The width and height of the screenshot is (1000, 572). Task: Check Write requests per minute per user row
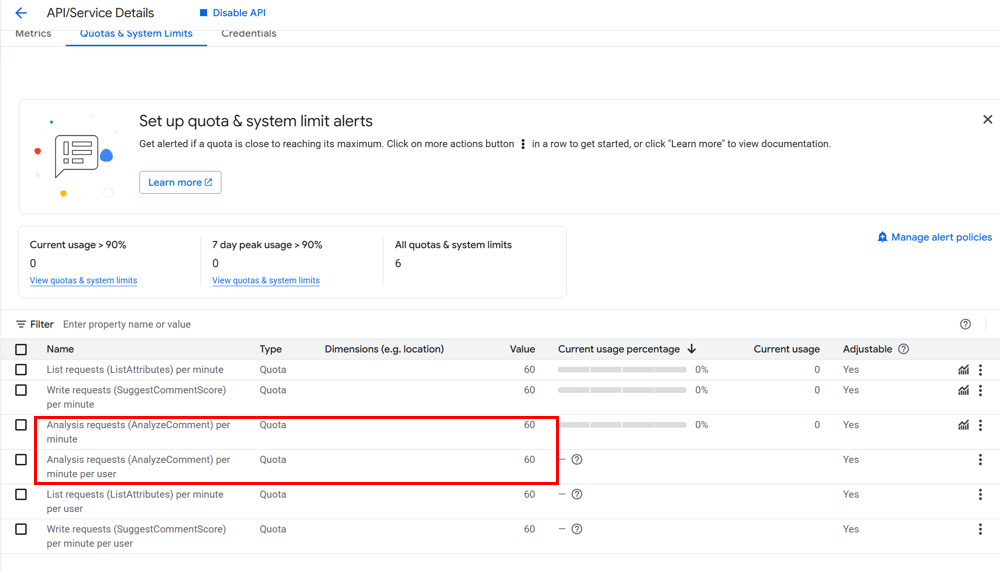(x=21, y=529)
